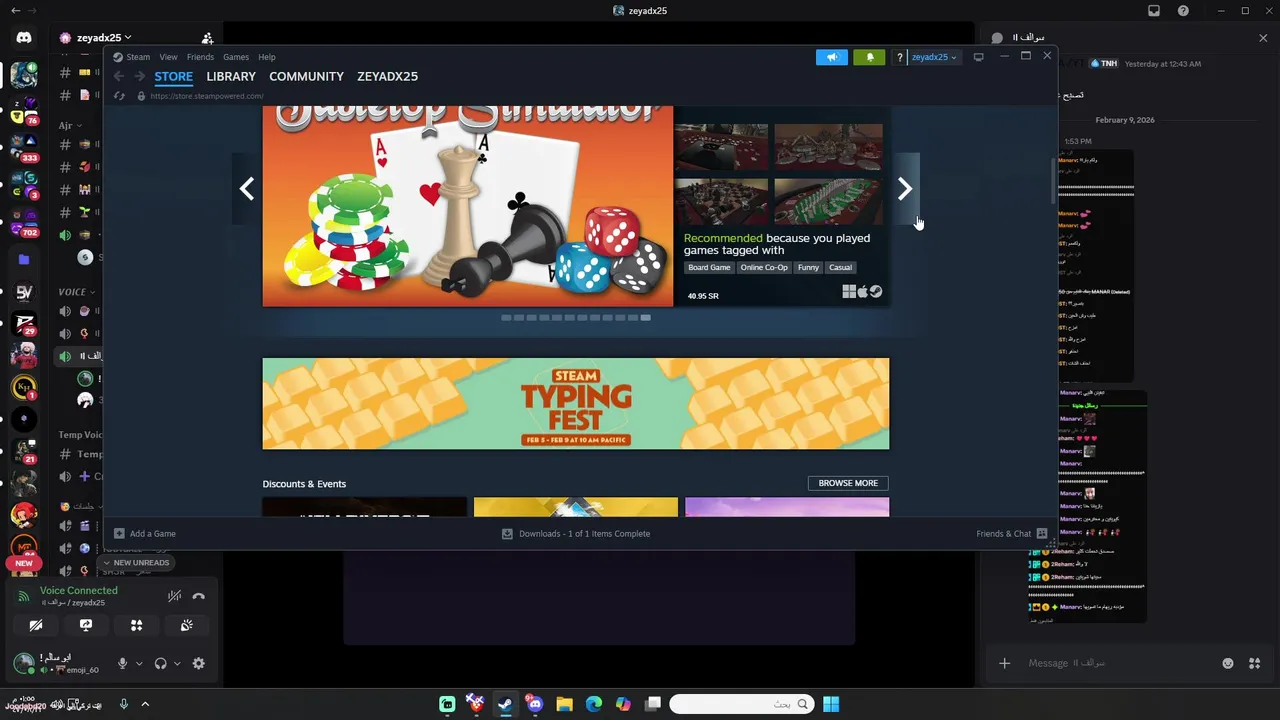Go back in the Steam browser
Screen dimensions: 1280x720
pyautogui.click(x=119, y=76)
